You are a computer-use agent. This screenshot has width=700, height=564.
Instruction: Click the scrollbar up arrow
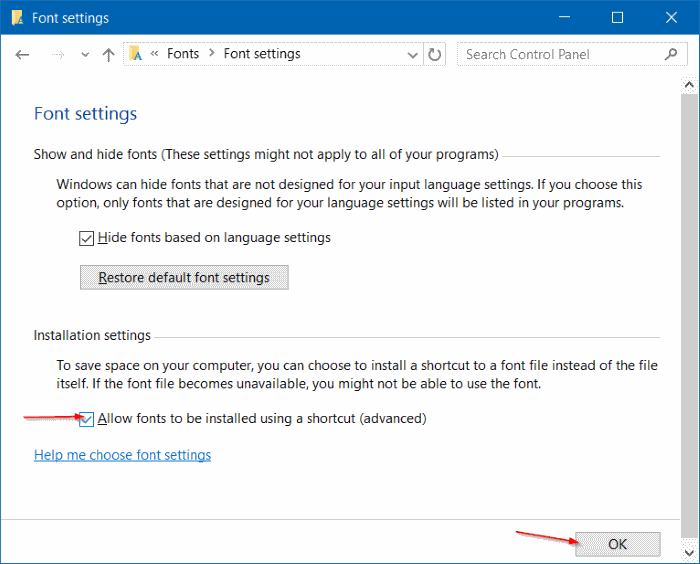(x=689, y=85)
